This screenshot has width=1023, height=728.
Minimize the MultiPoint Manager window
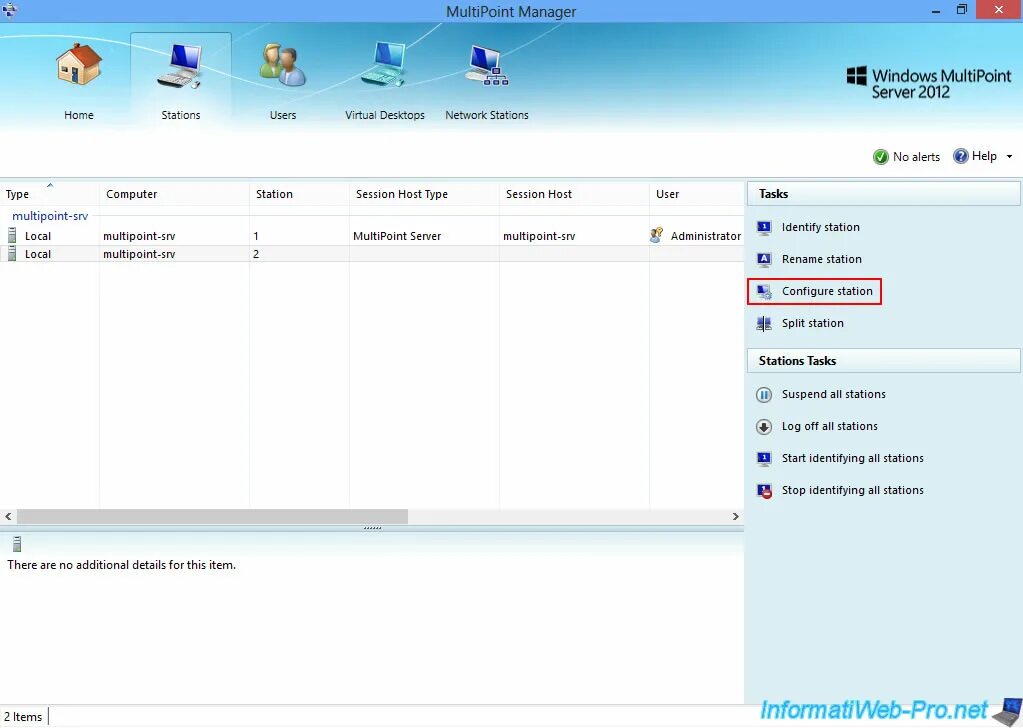click(x=936, y=10)
